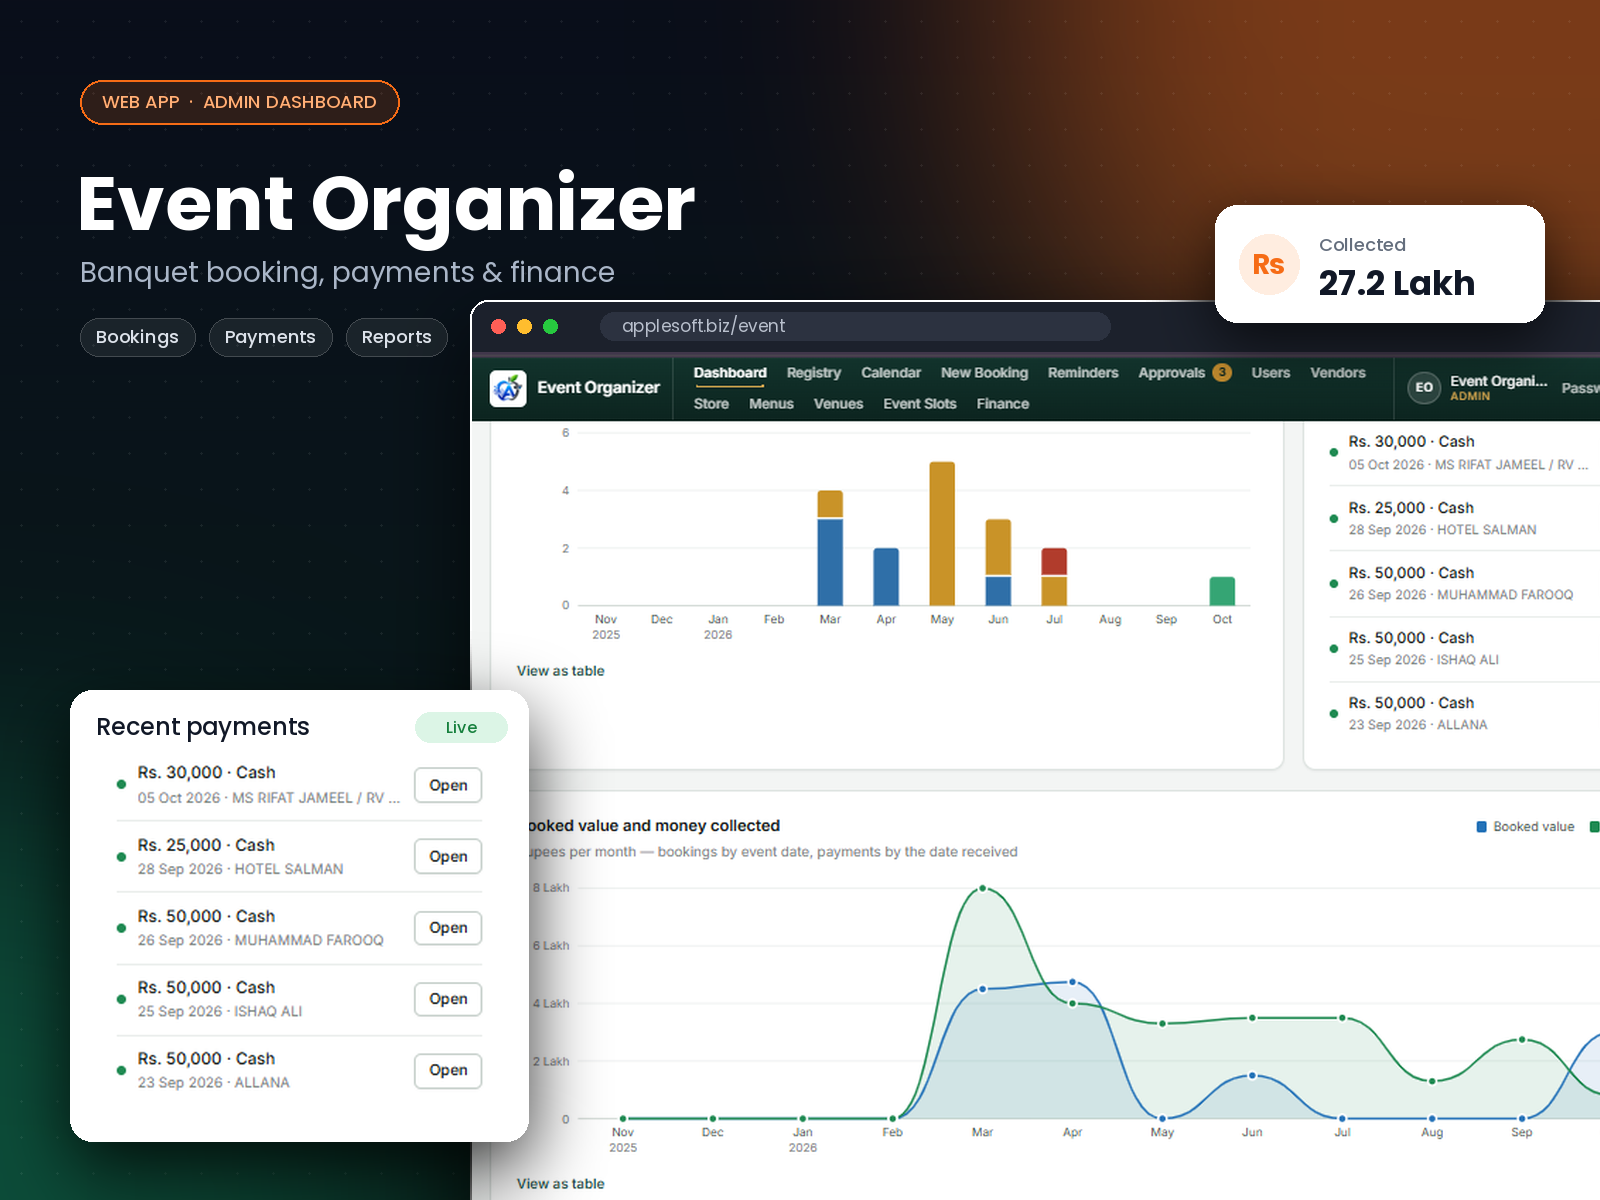
Task: Click the applesoft.biz/event address bar
Action: (855, 326)
